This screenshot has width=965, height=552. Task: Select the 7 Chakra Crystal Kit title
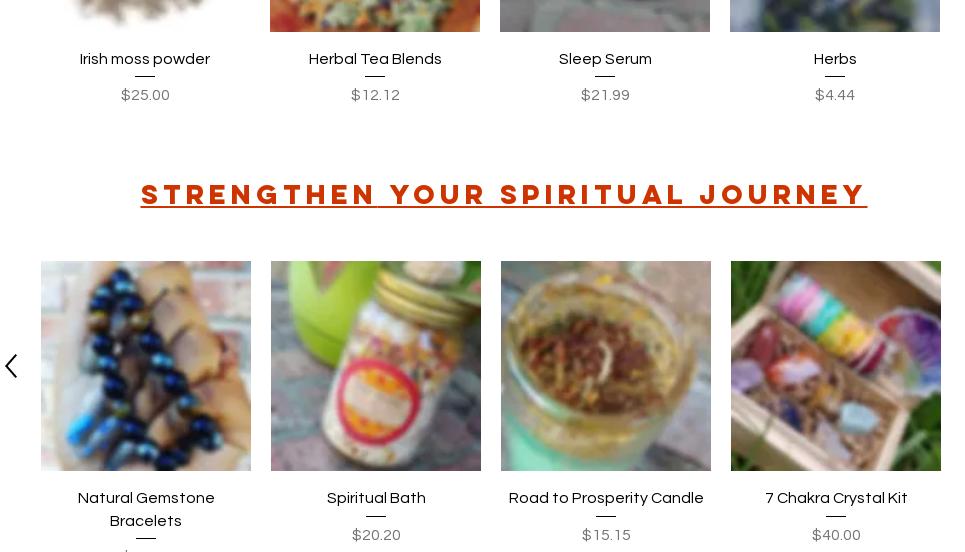[x=836, y=498]
